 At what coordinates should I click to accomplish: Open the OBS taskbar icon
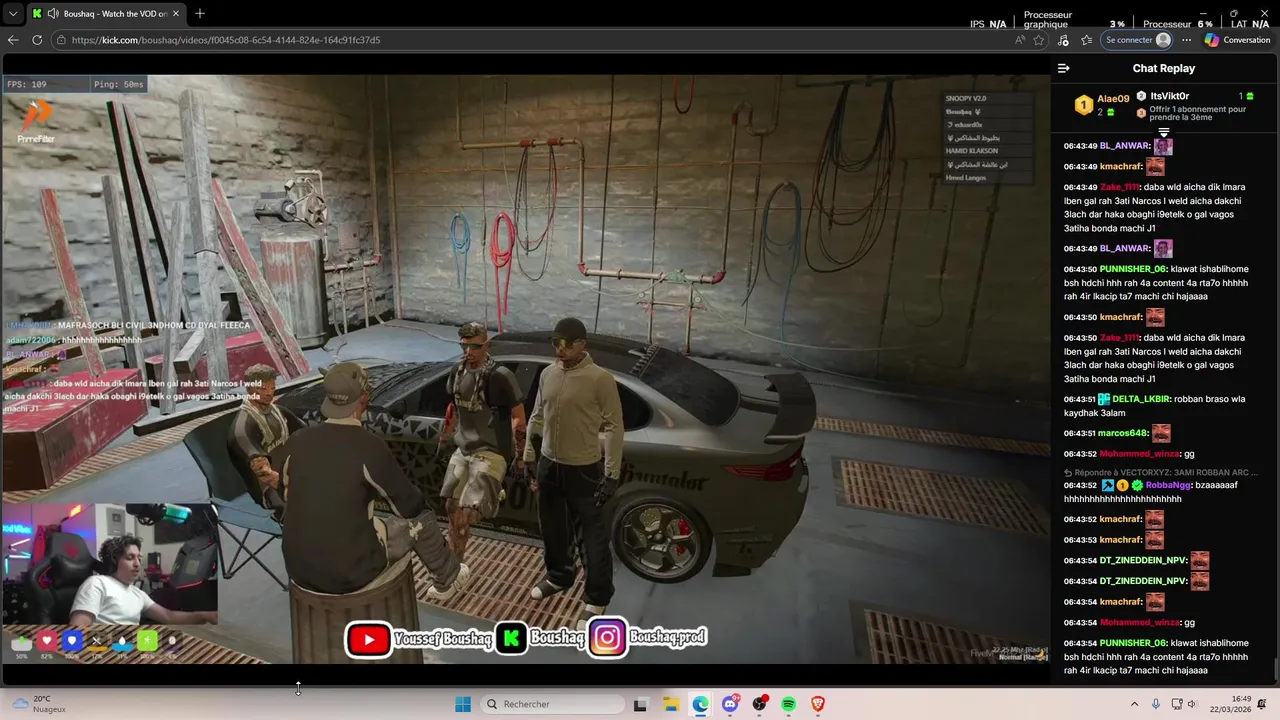tap(760, 704)
